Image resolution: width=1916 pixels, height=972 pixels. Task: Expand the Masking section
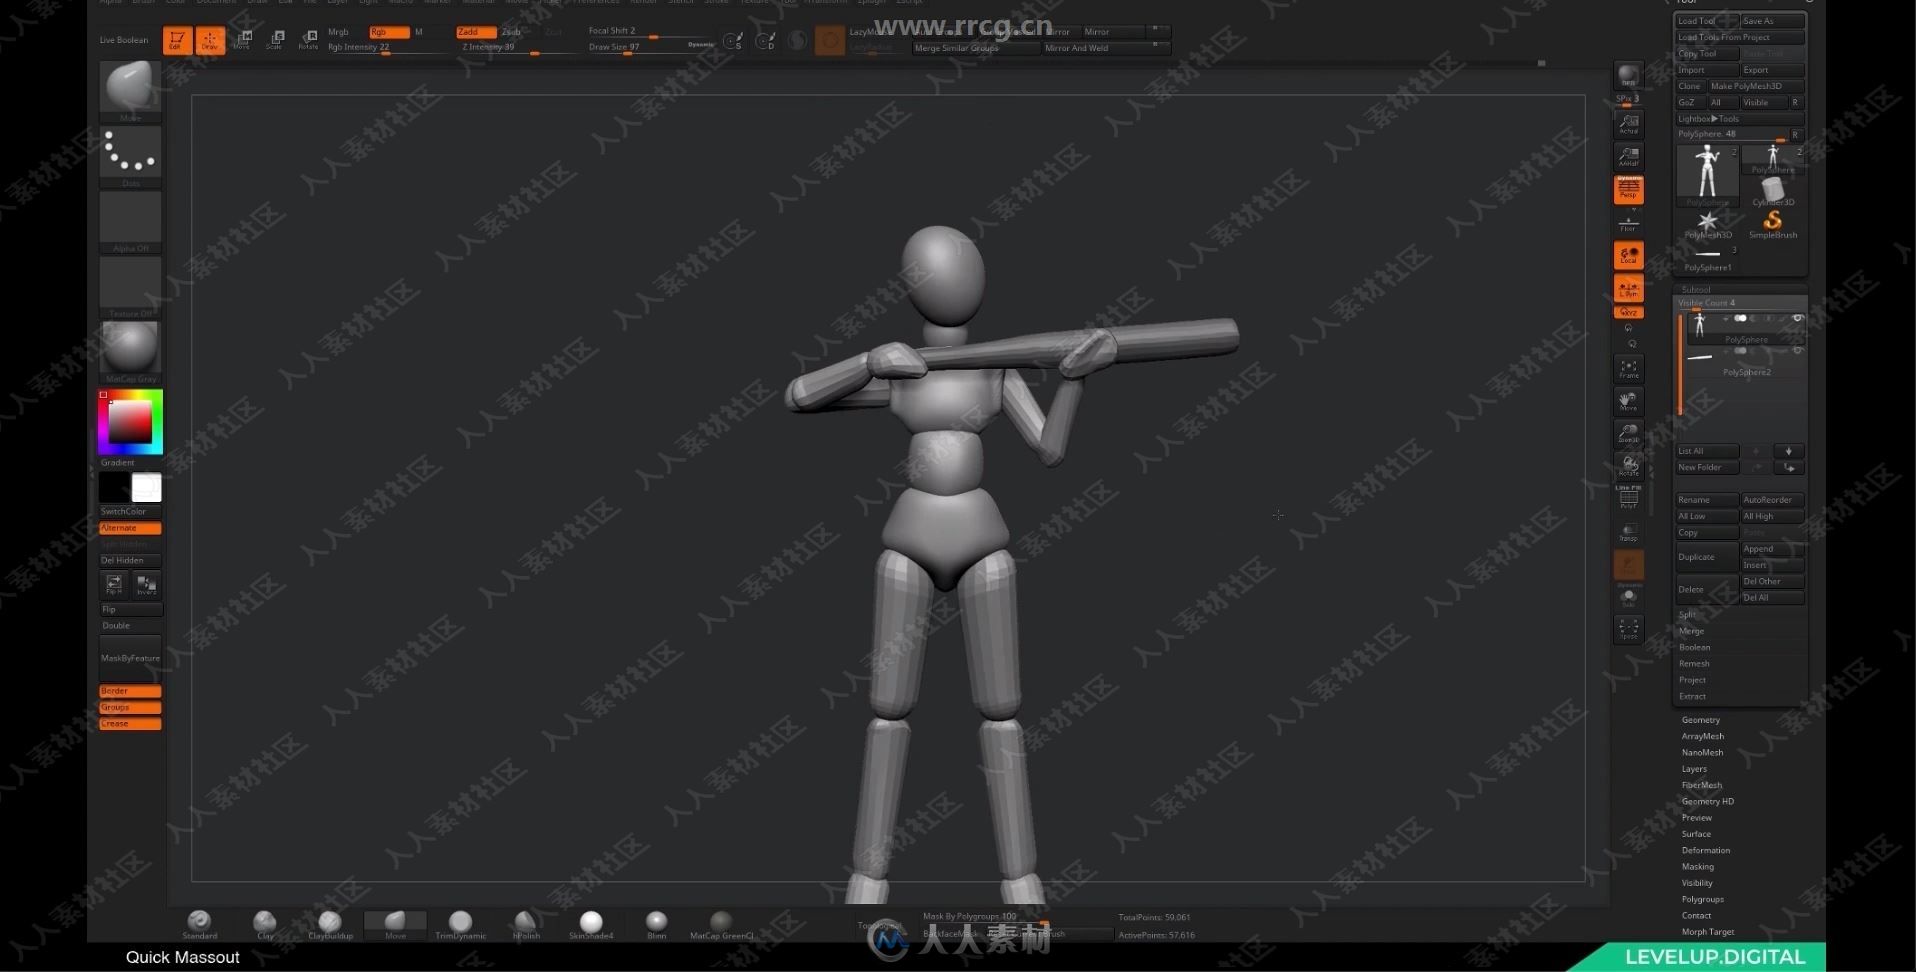[1698, 866]
